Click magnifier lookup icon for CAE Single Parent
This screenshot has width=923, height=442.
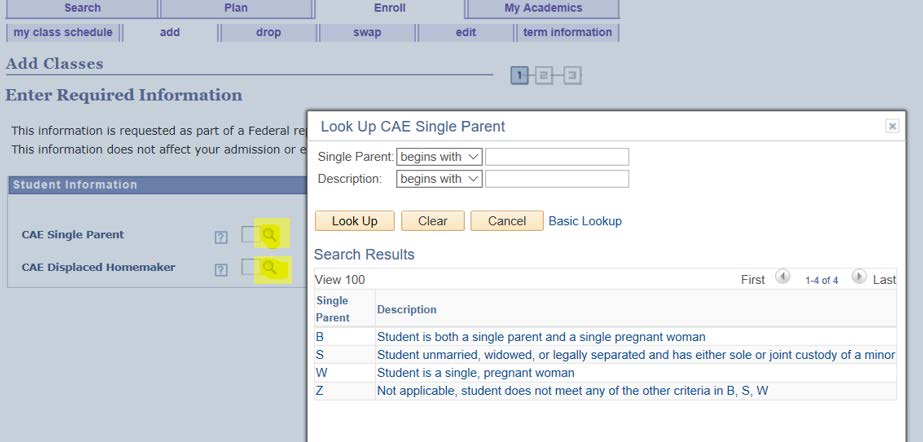pyautogui.click(x=270, y=235)
